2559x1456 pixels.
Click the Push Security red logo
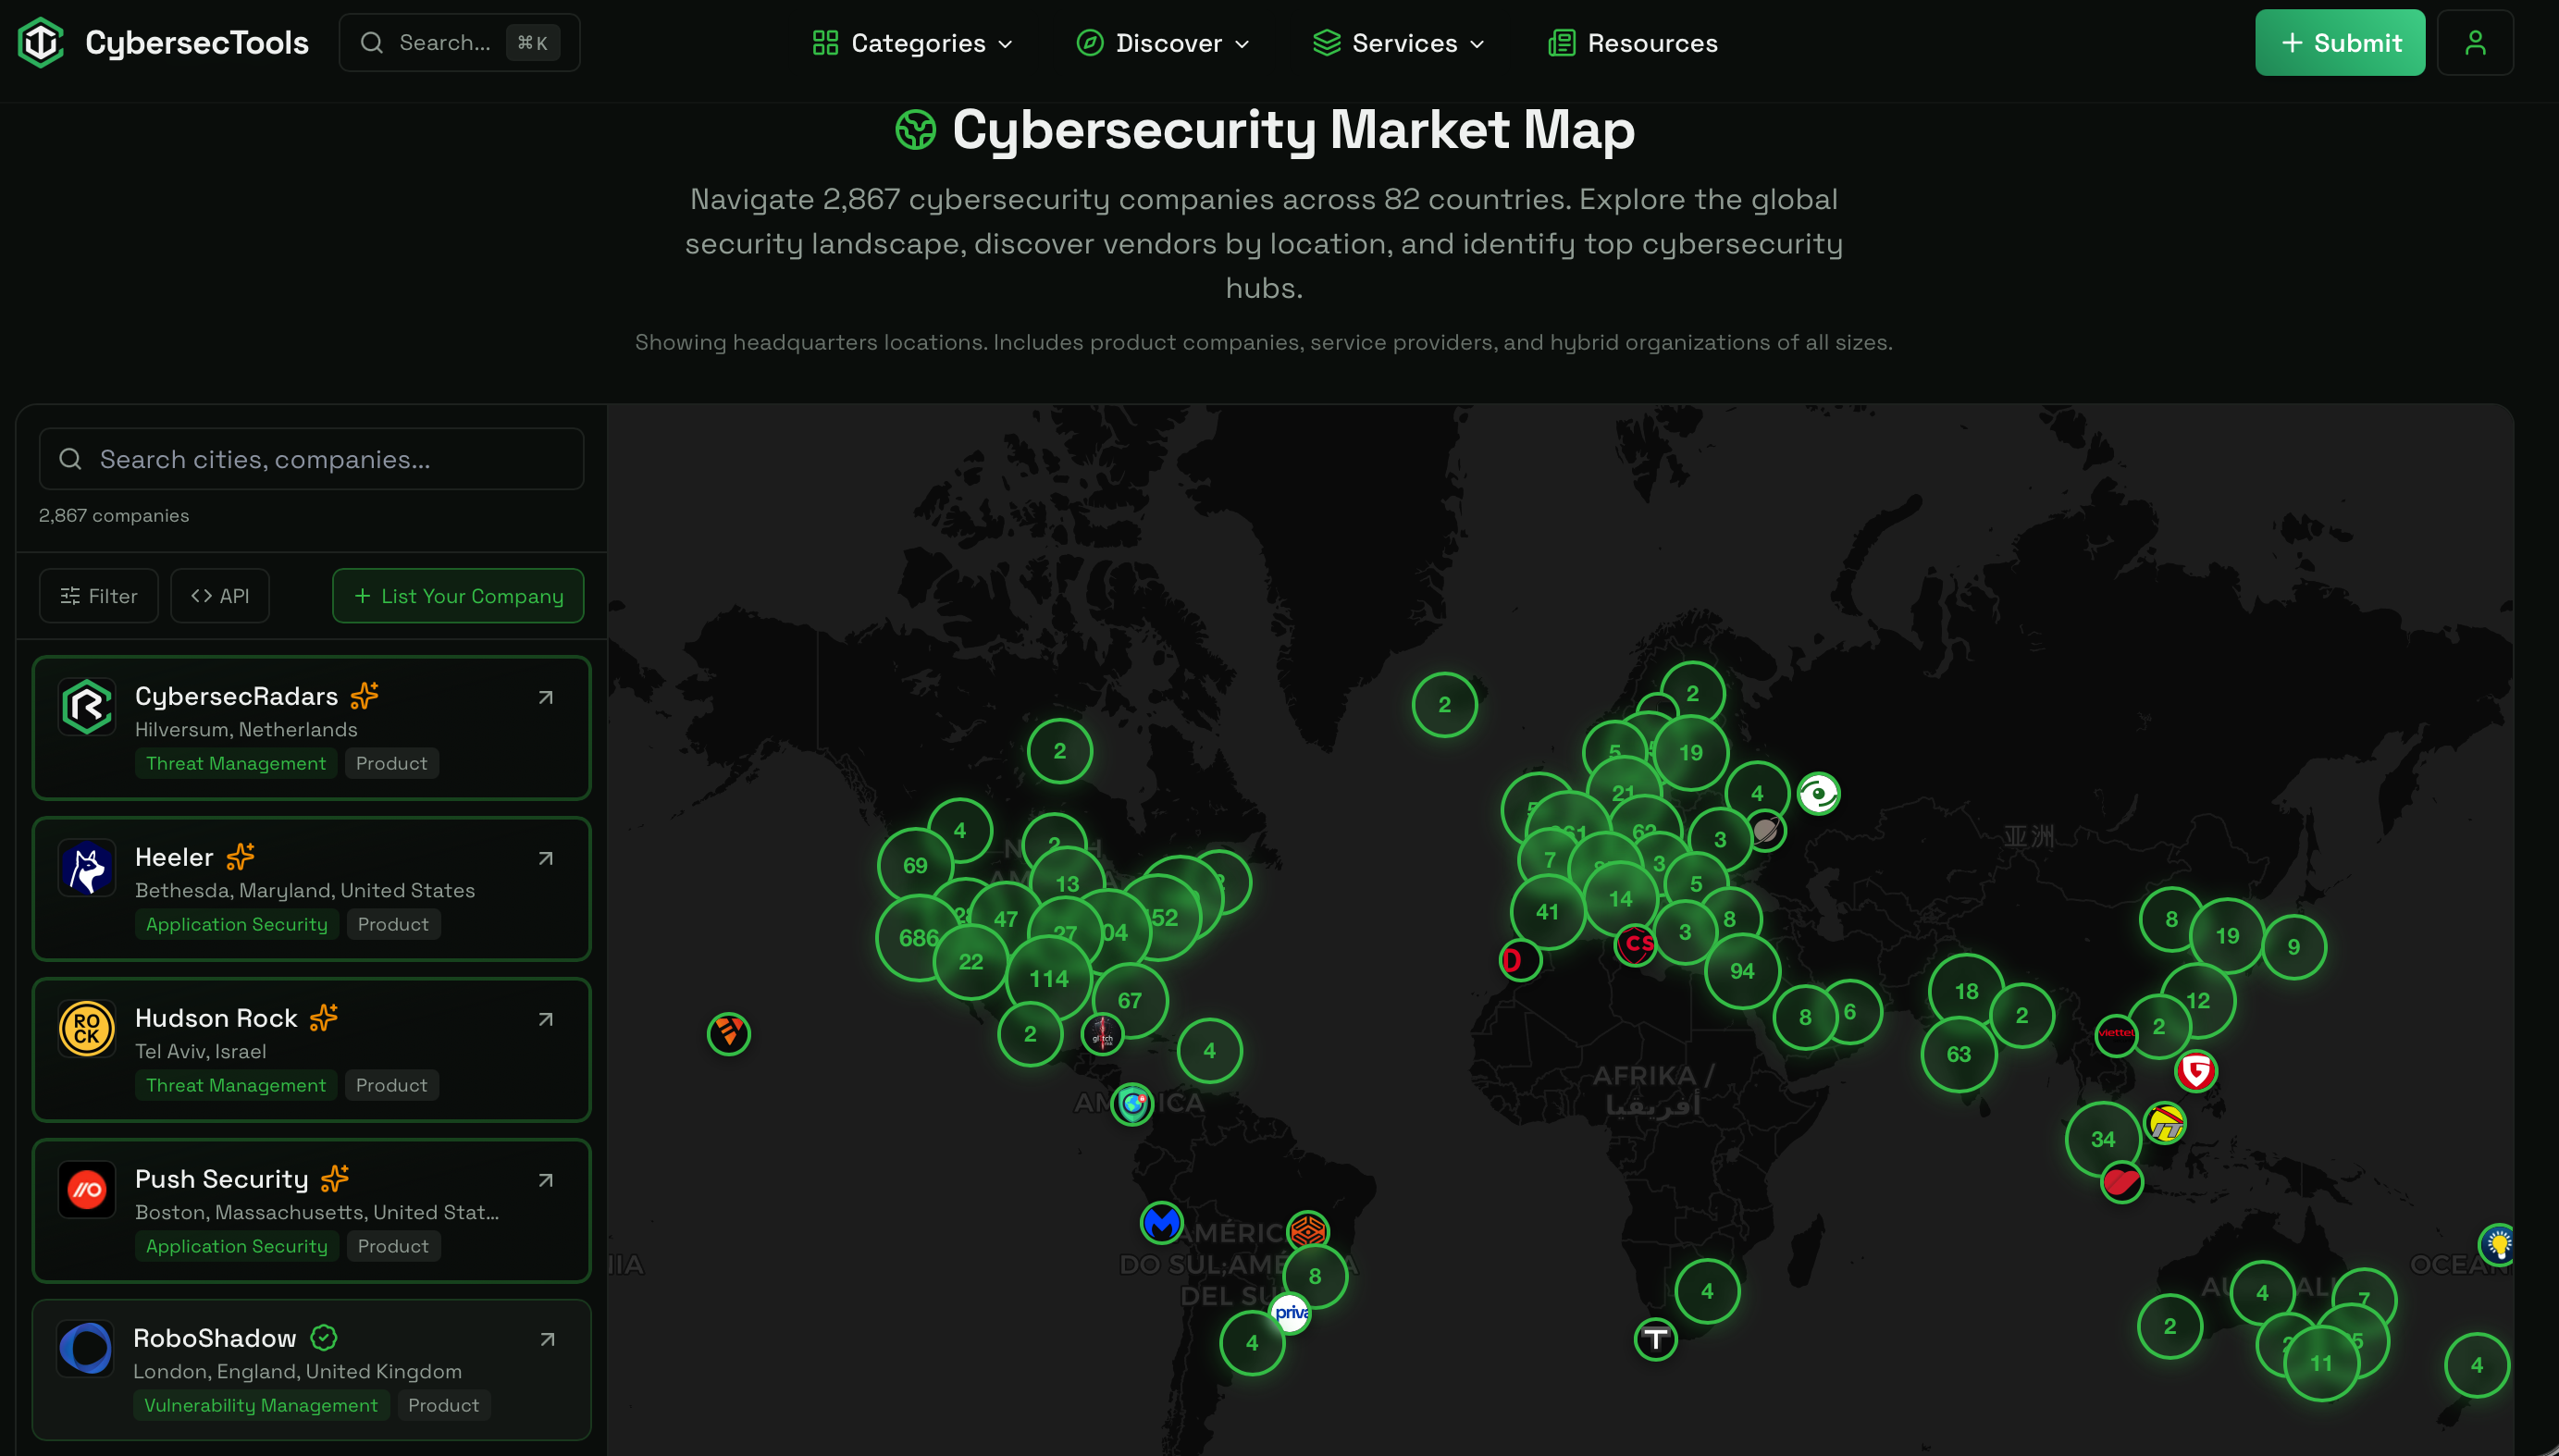87,1190
